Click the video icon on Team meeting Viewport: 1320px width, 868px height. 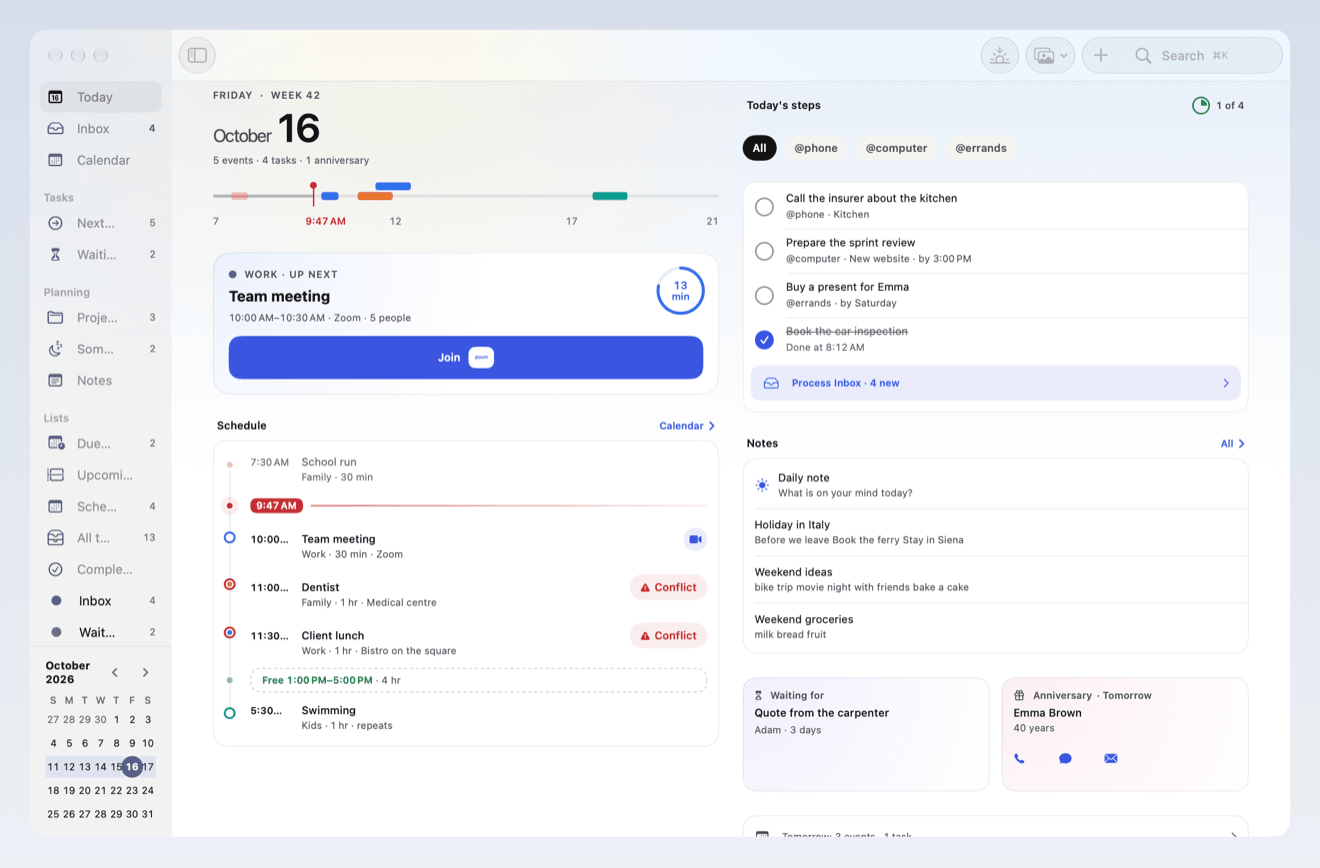[x=695, y=539]
